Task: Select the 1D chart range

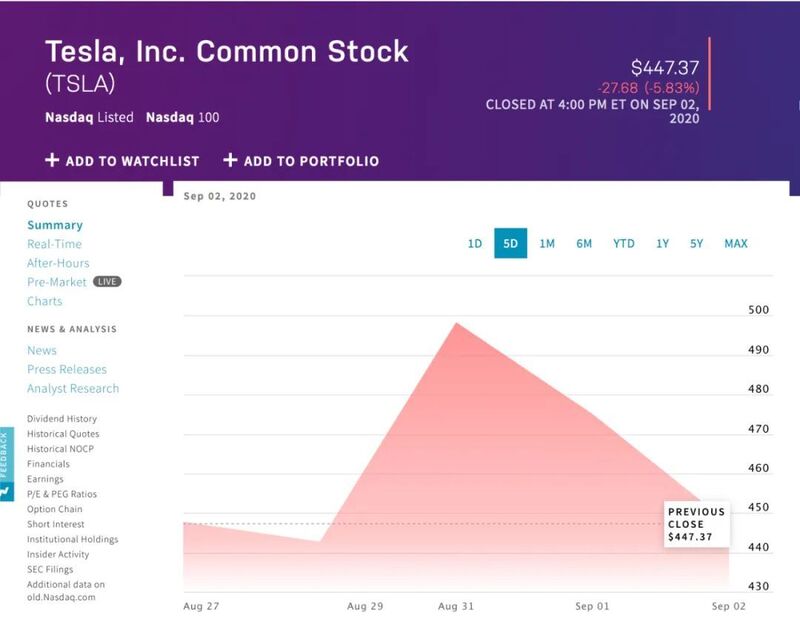Action: [x=475, y=243]
